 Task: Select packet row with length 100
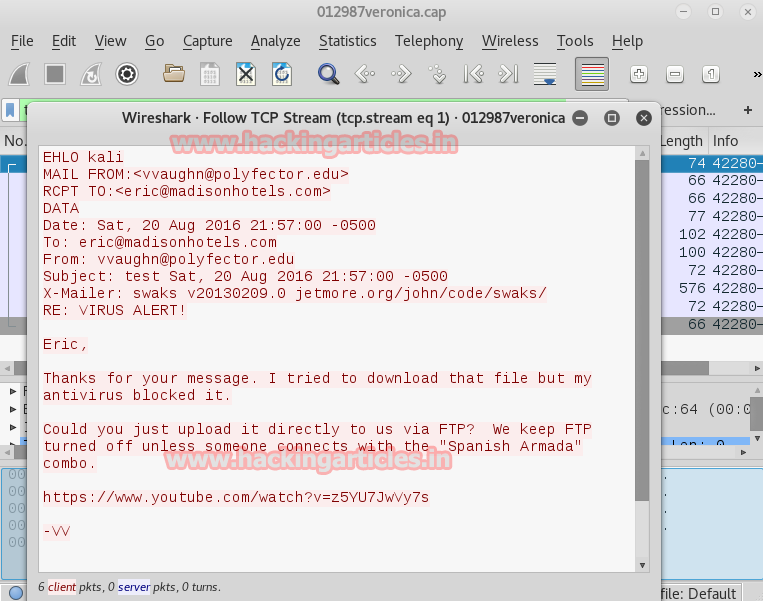point(711,252)
